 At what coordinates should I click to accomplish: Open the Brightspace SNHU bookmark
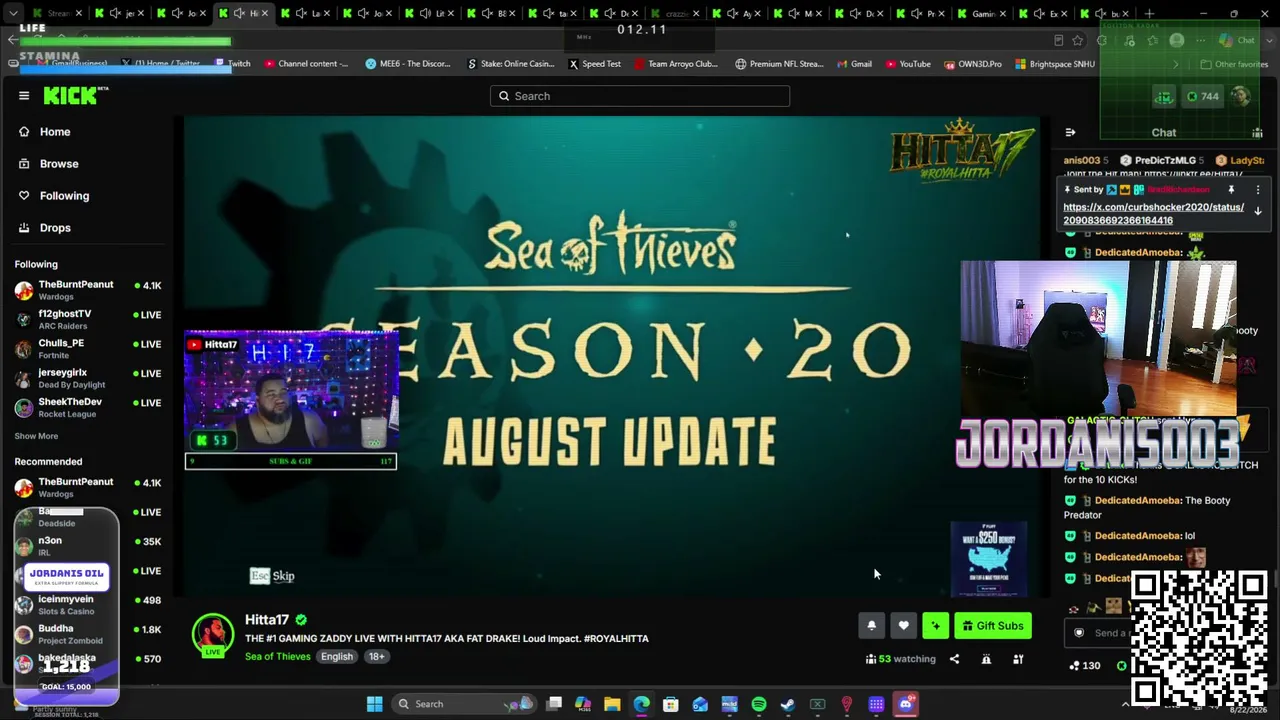[1054, 64]
